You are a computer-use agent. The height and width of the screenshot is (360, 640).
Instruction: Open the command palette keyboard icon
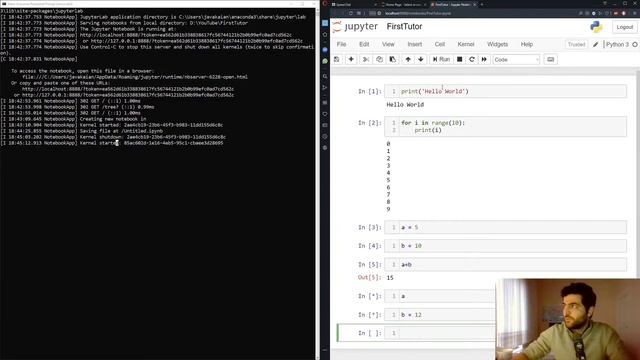(x=551, y=60)
